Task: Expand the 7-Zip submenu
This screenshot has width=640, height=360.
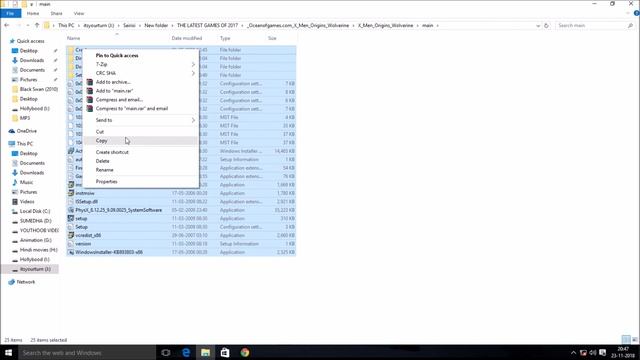Action: click(x=141, y=64)
